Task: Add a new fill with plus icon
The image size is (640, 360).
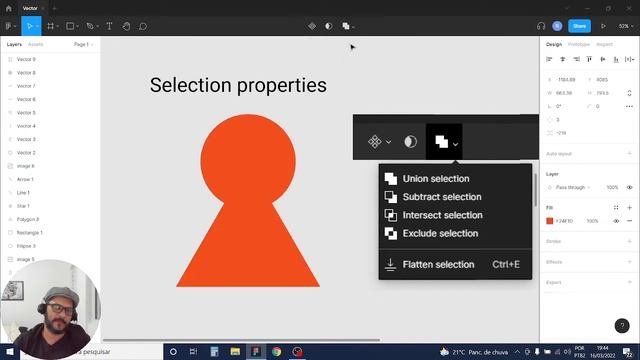Action: point(629,207)
